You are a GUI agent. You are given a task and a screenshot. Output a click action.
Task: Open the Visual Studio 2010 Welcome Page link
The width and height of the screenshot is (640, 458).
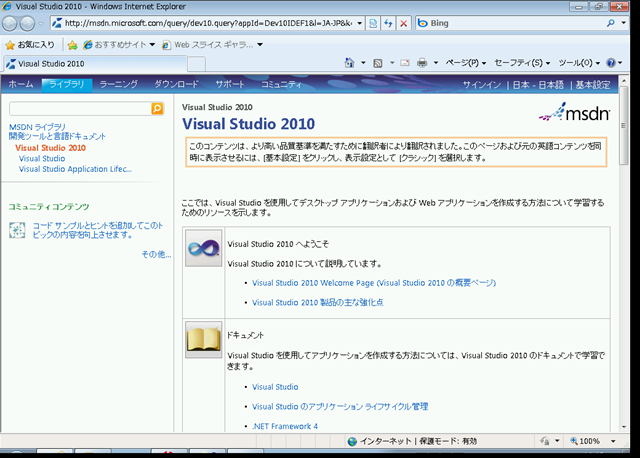(x=373, y=283)
